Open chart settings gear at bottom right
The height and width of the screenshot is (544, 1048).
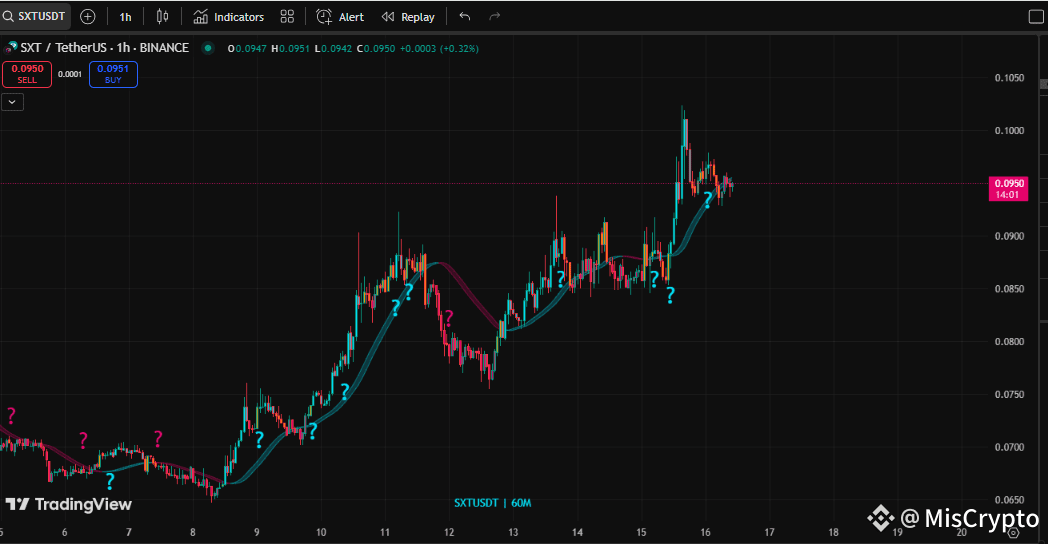[1014, 533]
